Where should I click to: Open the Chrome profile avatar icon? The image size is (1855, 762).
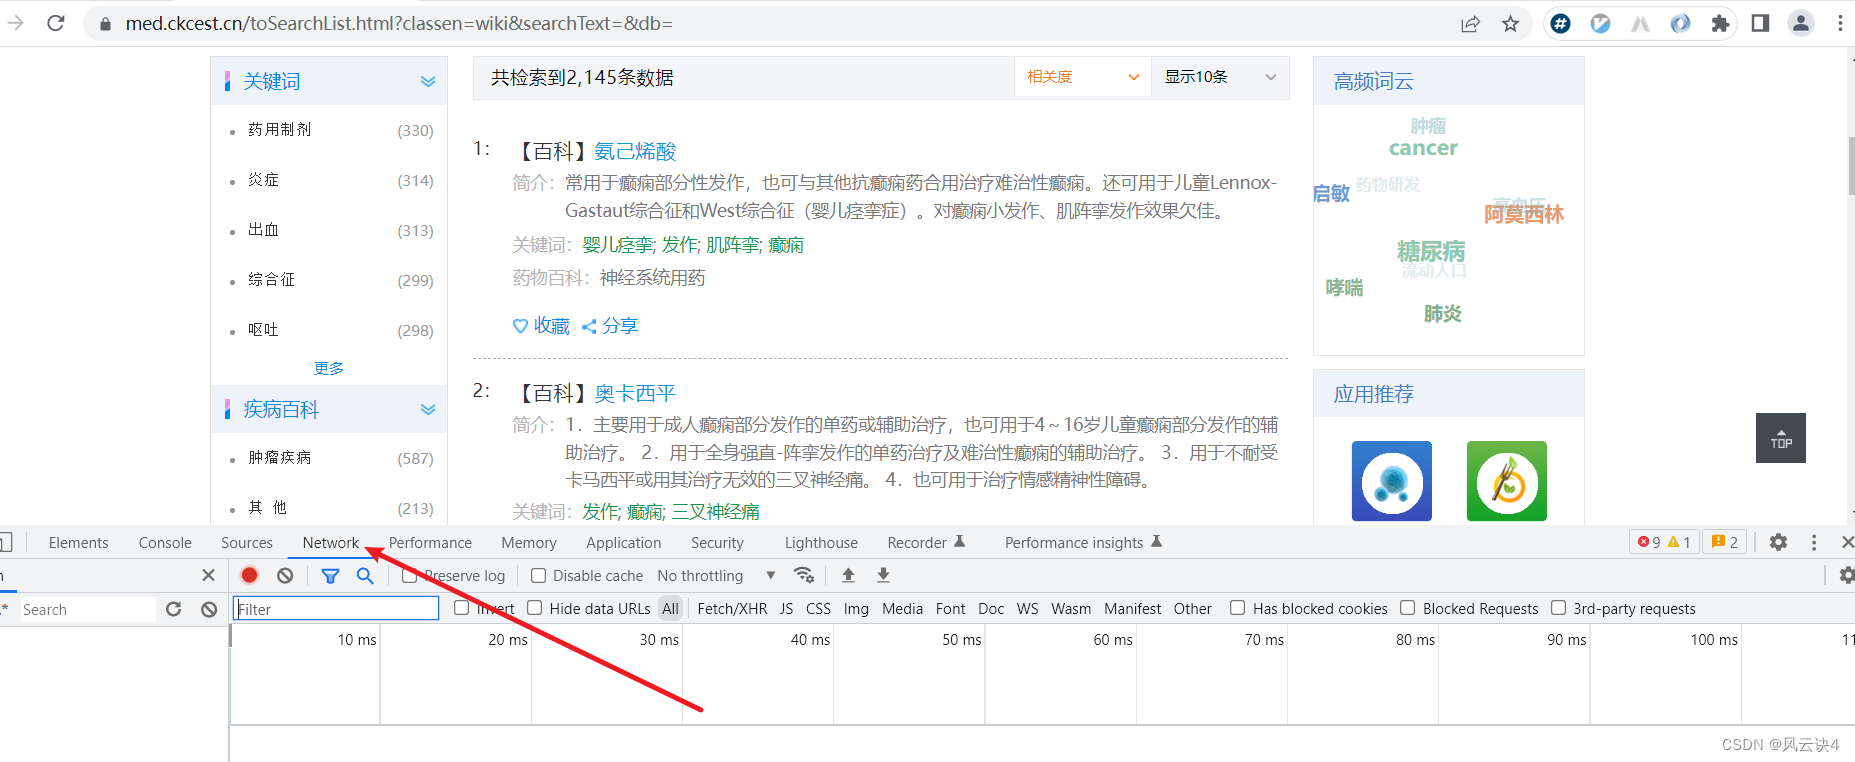point(1801,24)
